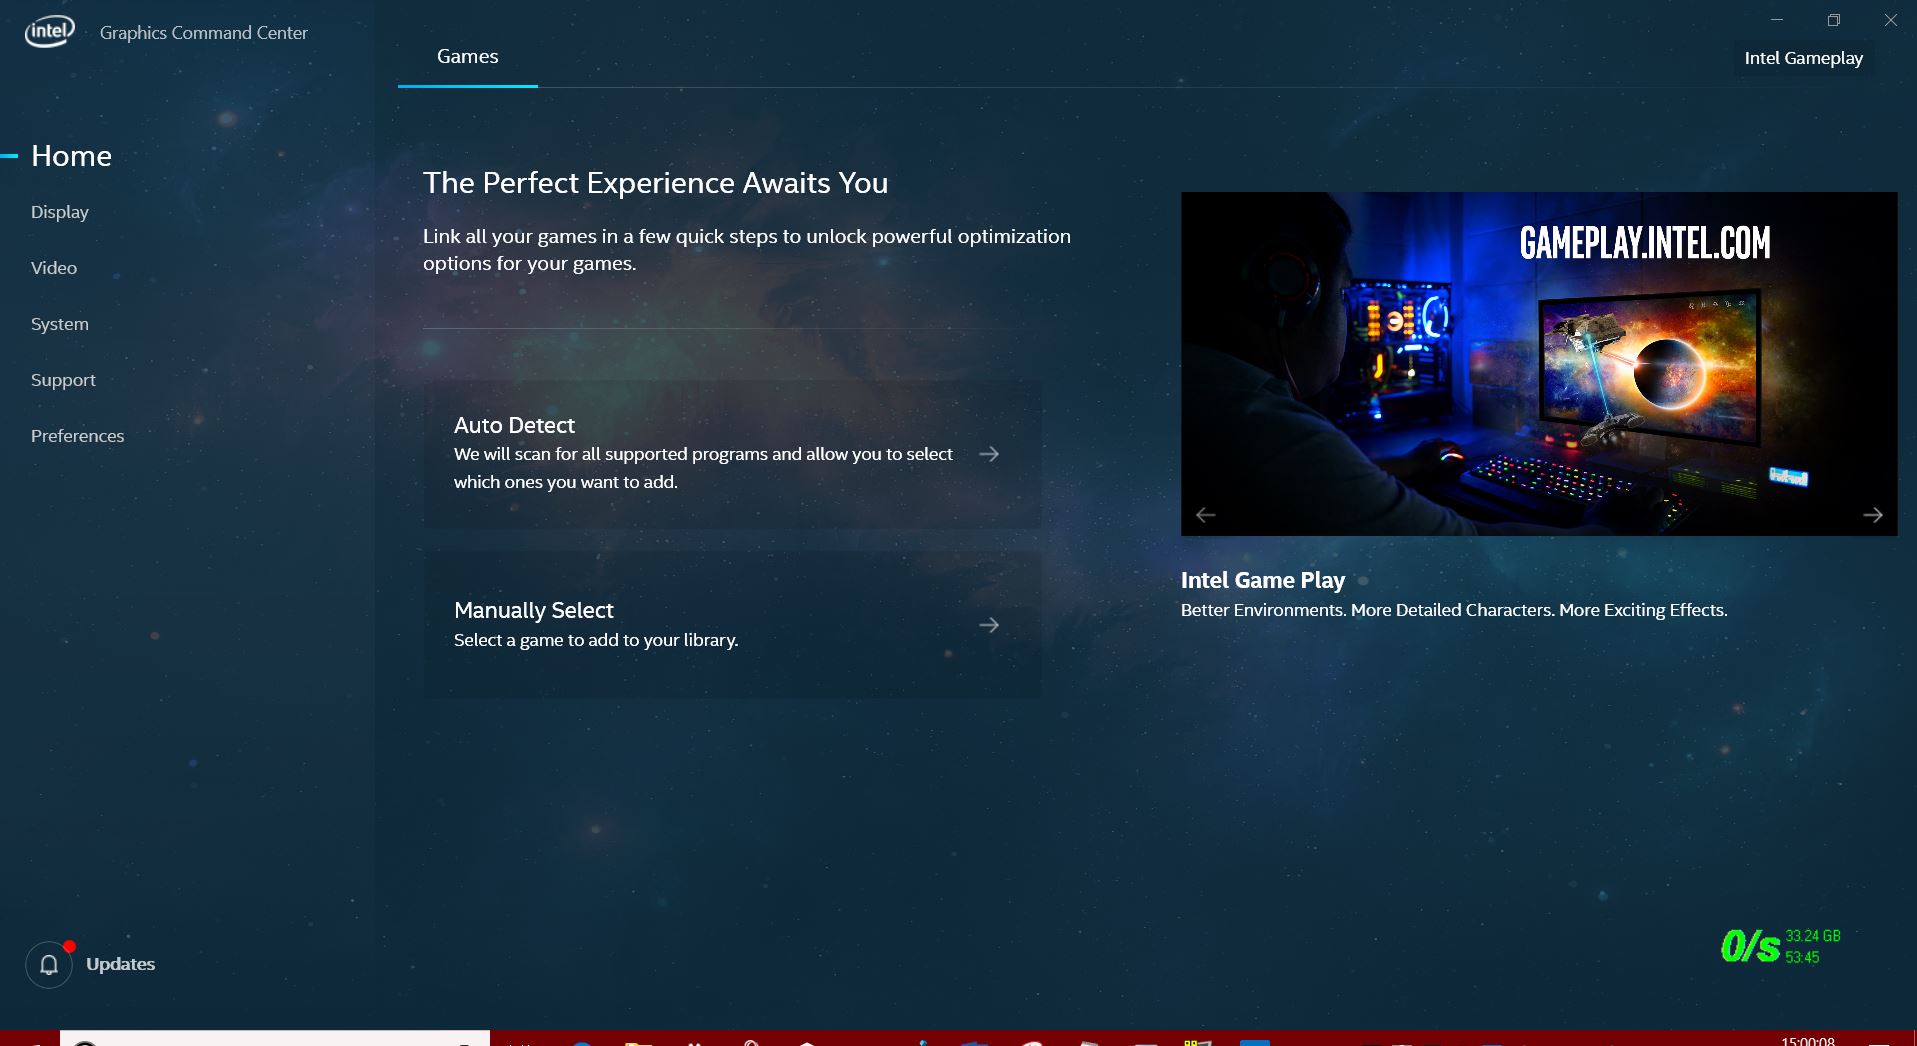
Task: Close the Graphics Command Center window
Action: 1890,20
